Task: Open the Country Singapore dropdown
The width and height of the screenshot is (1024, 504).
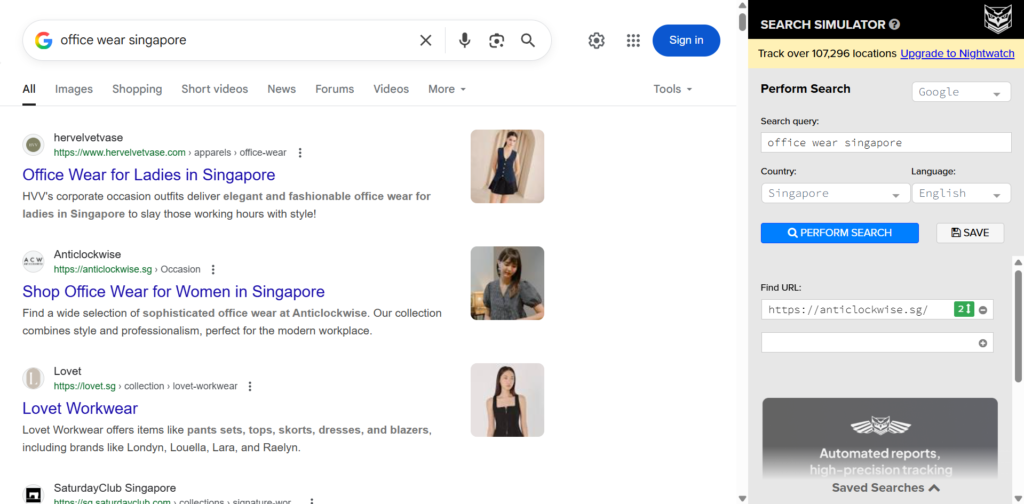Action: (834, 193)
